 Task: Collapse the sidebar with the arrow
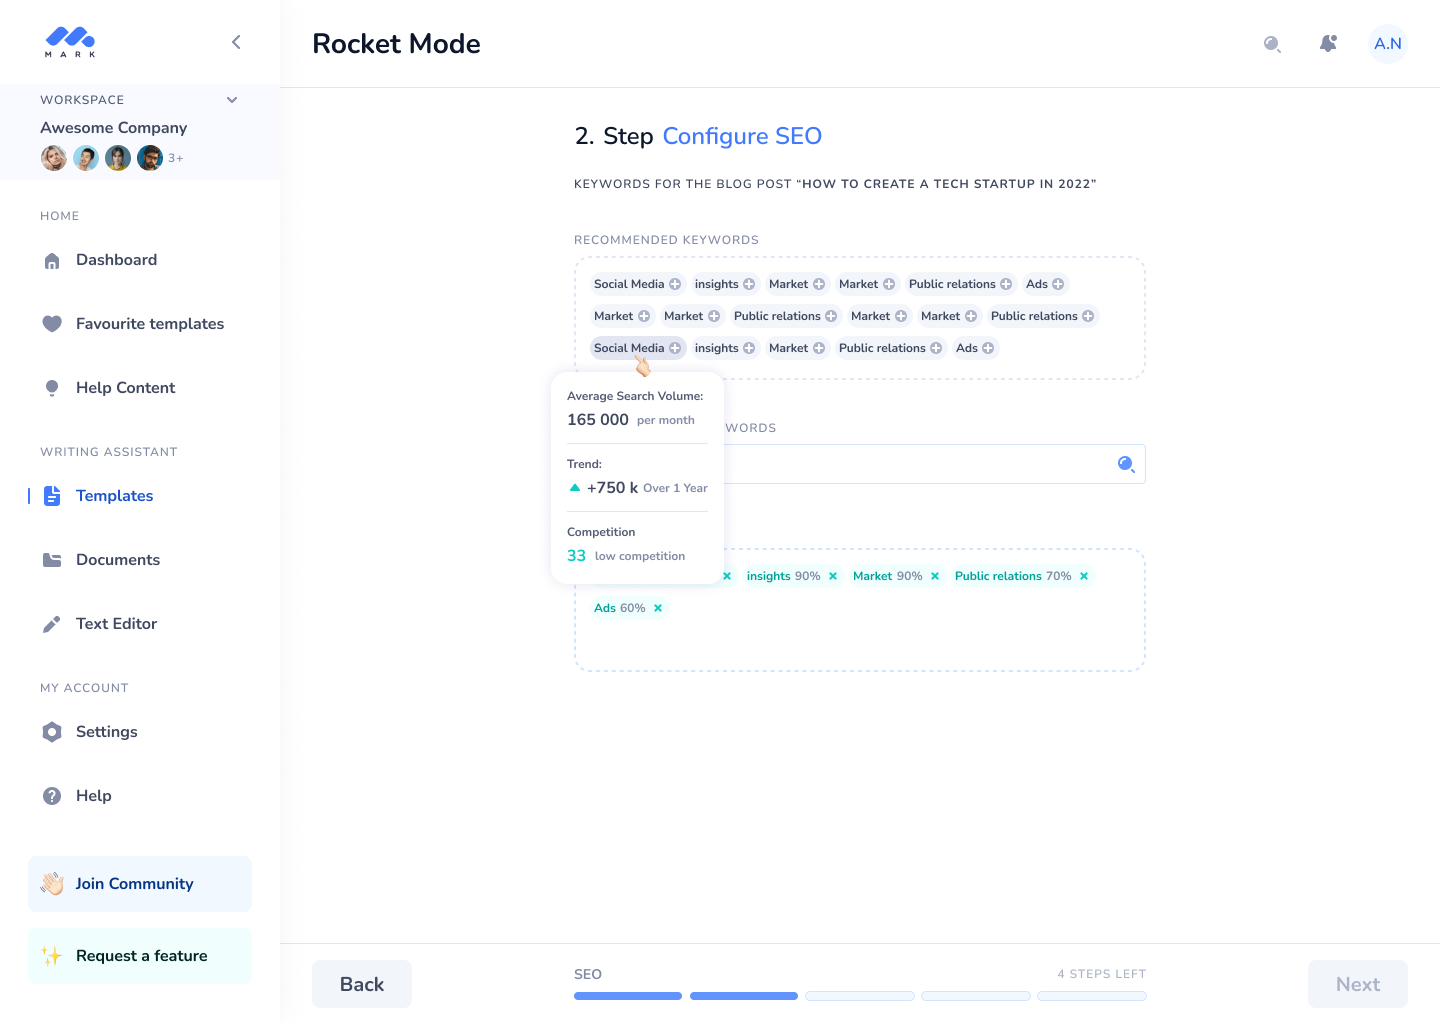coord(236,42)
